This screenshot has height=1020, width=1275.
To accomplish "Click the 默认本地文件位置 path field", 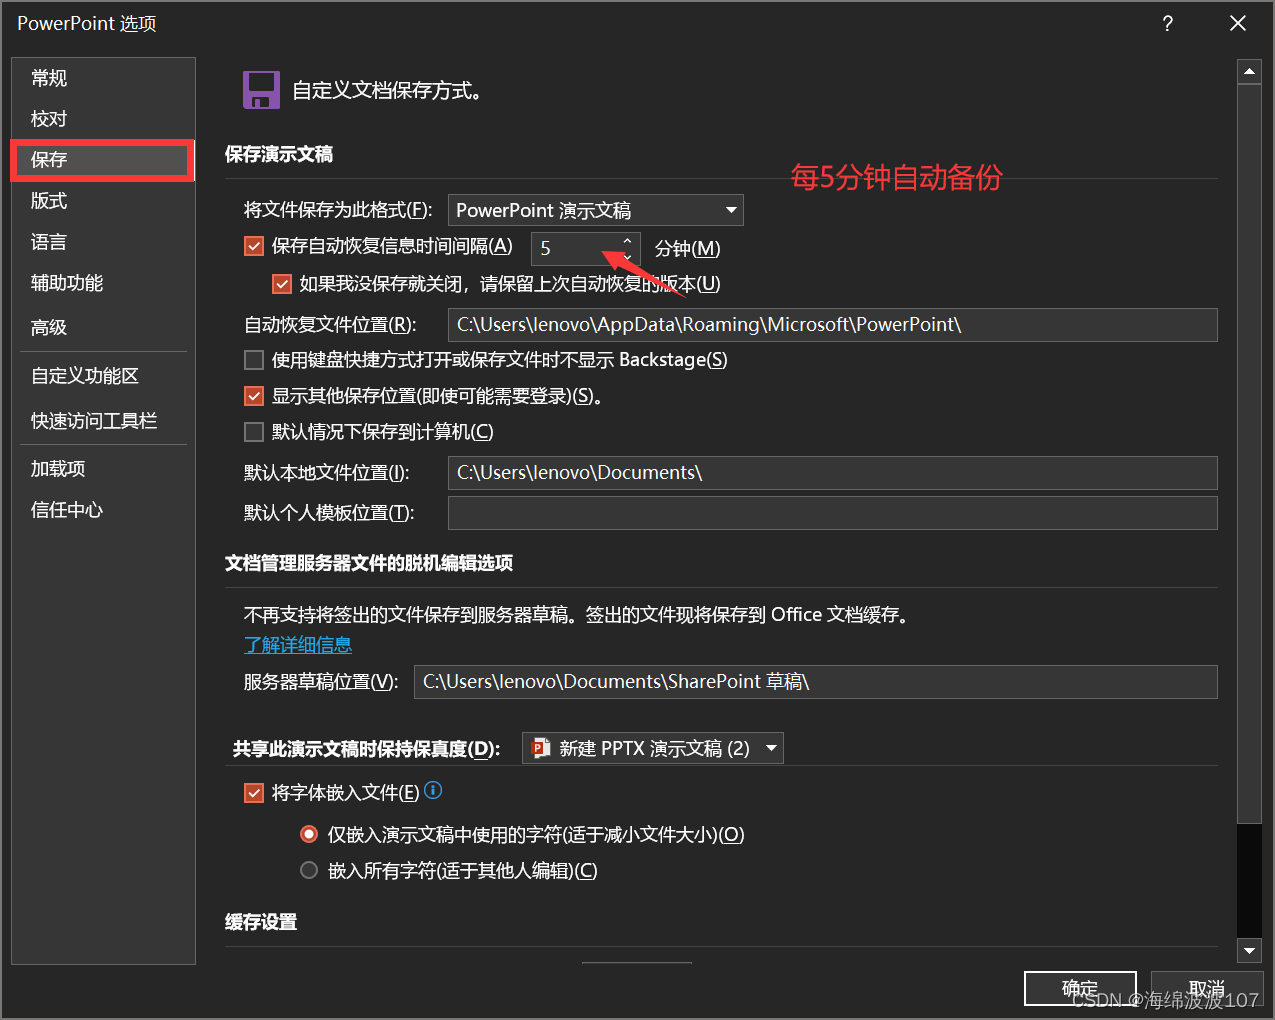I will click(x=833, y=473).
